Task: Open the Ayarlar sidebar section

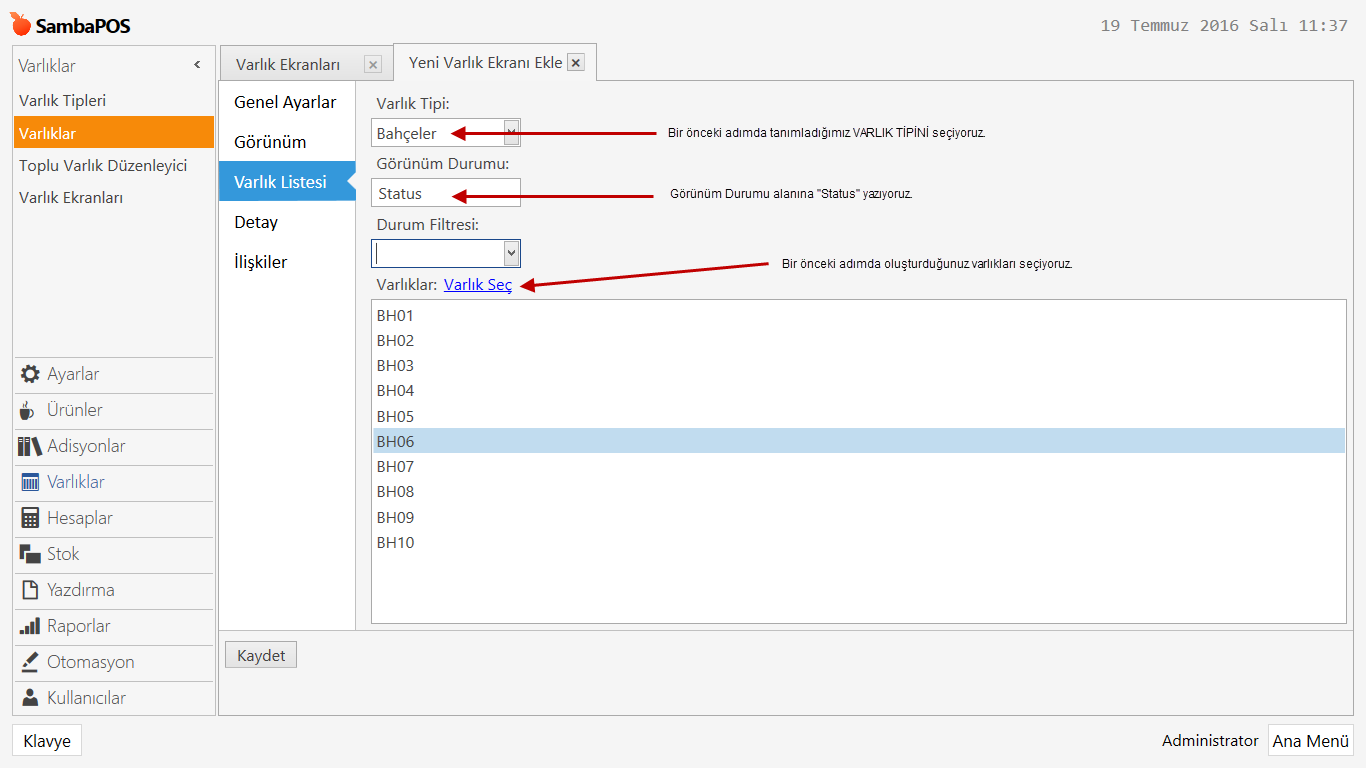Action: click(115, 374)
